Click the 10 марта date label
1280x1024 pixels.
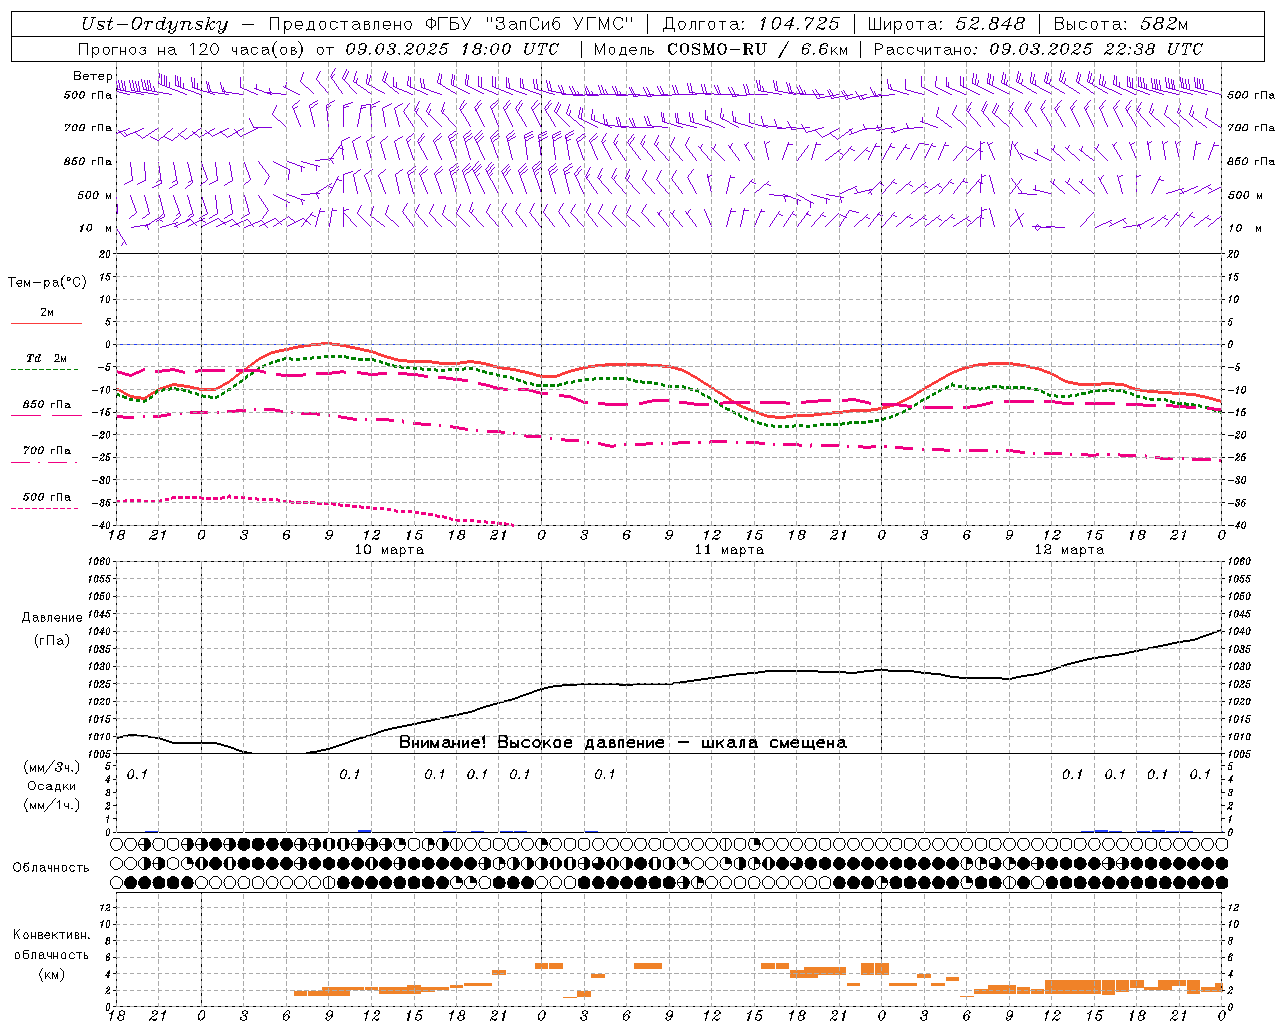389,550
